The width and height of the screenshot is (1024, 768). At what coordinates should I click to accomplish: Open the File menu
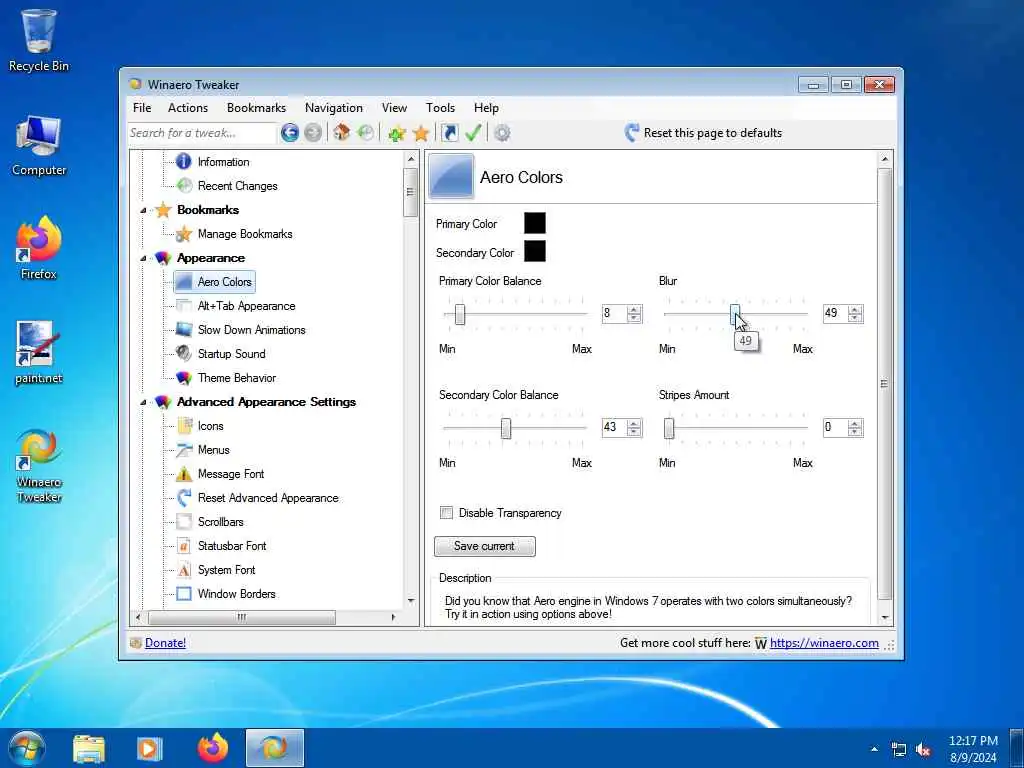142,108
